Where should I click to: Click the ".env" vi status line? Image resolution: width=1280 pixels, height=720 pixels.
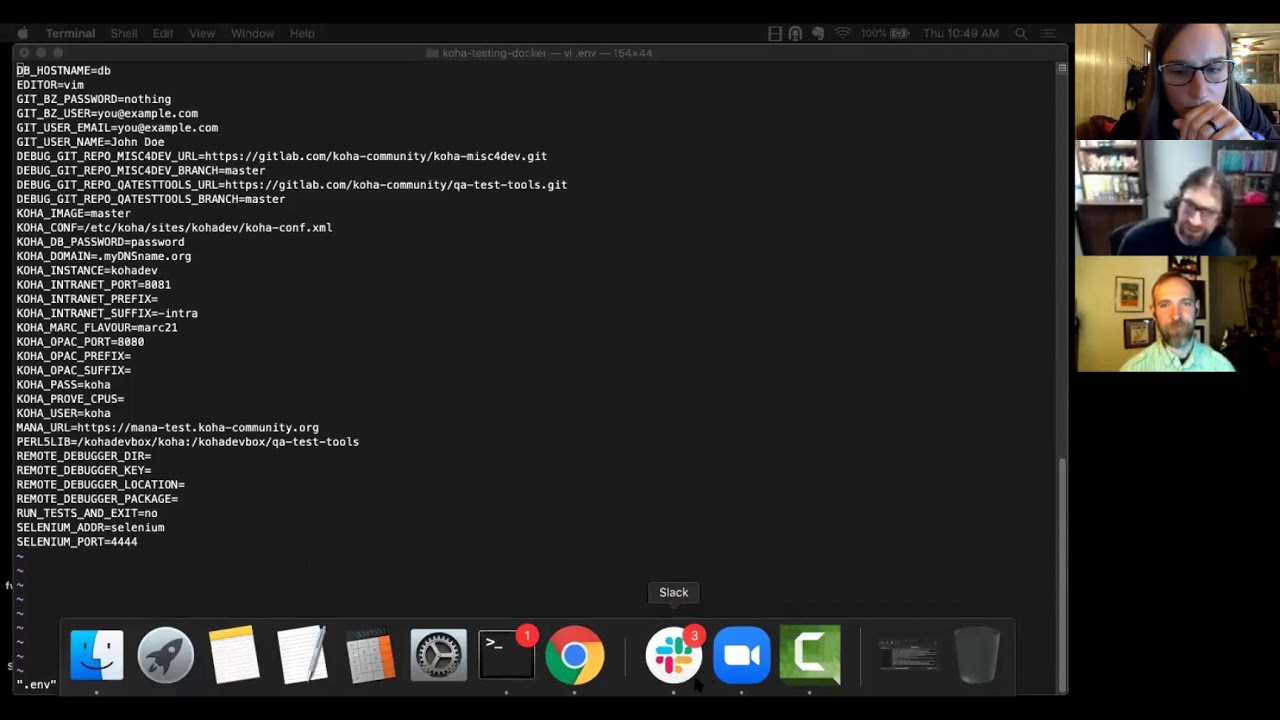pos(36,684)
